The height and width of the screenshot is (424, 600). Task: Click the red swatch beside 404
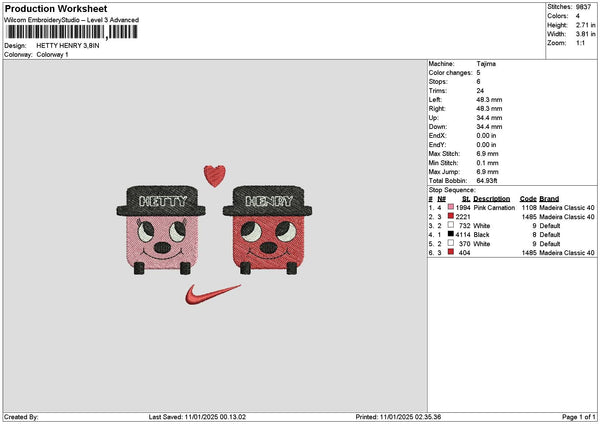tap(451, 252)
